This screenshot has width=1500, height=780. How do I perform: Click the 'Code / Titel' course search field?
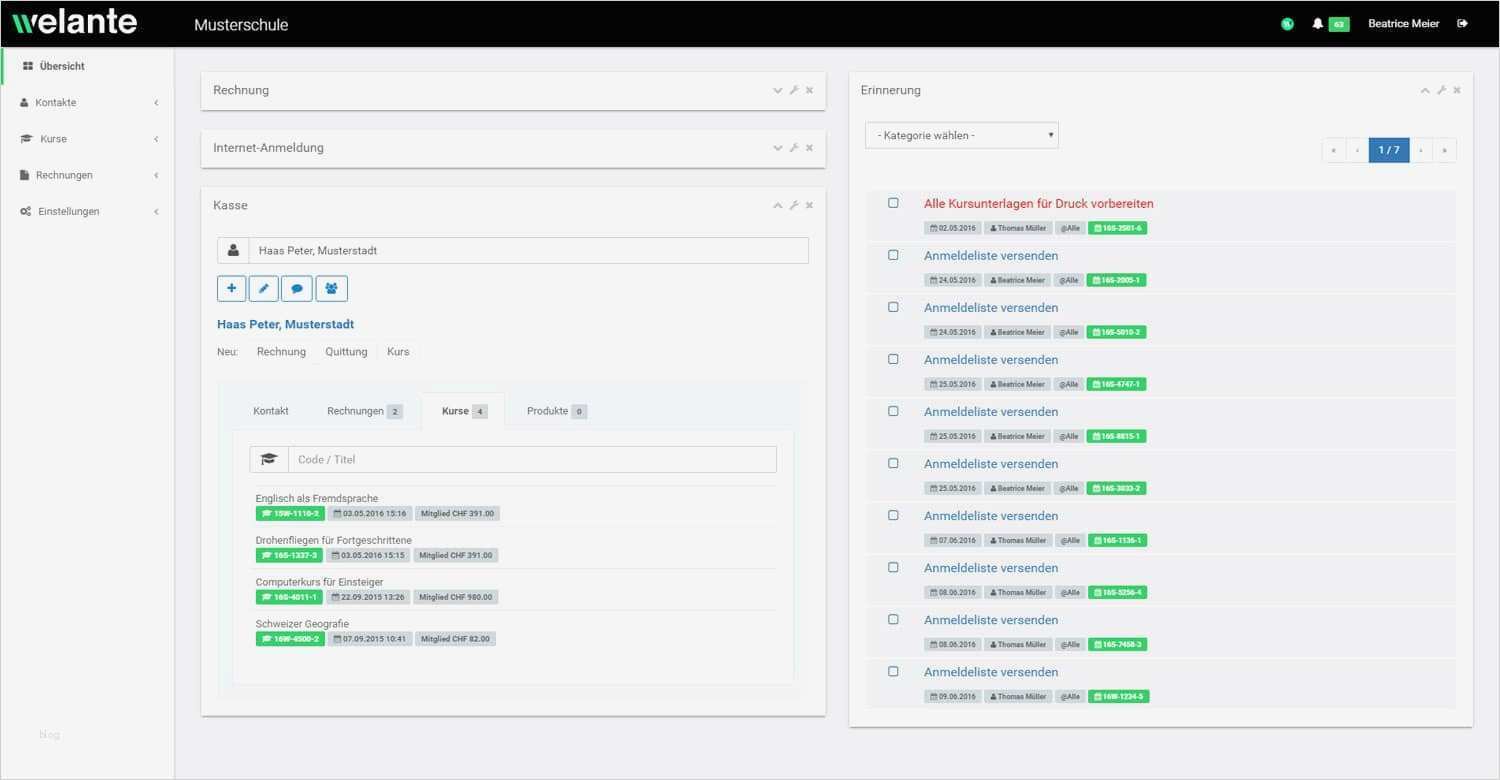[532, 459]
